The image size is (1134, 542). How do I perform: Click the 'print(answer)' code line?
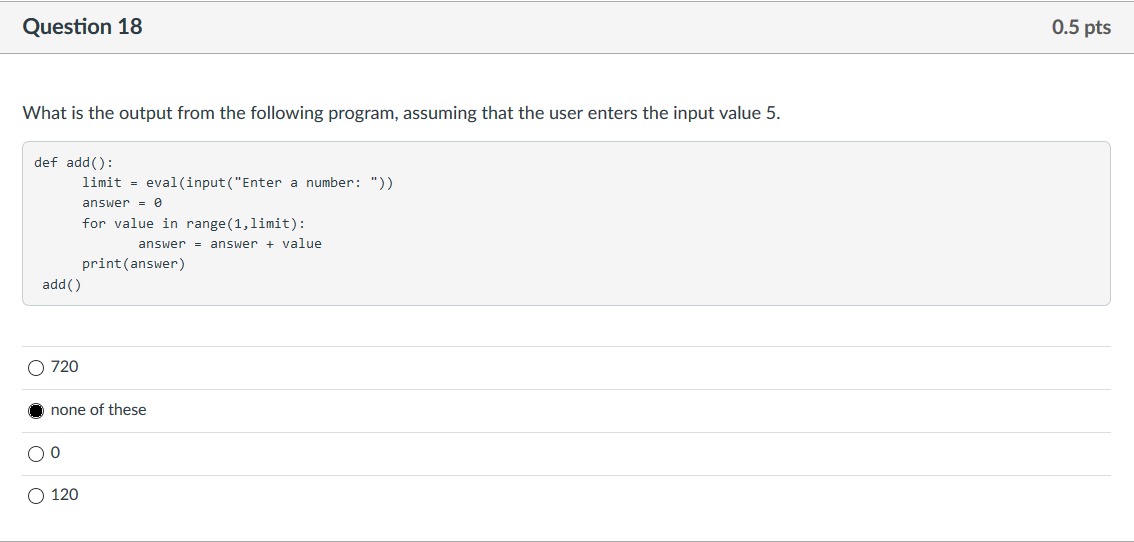(134, 264)
